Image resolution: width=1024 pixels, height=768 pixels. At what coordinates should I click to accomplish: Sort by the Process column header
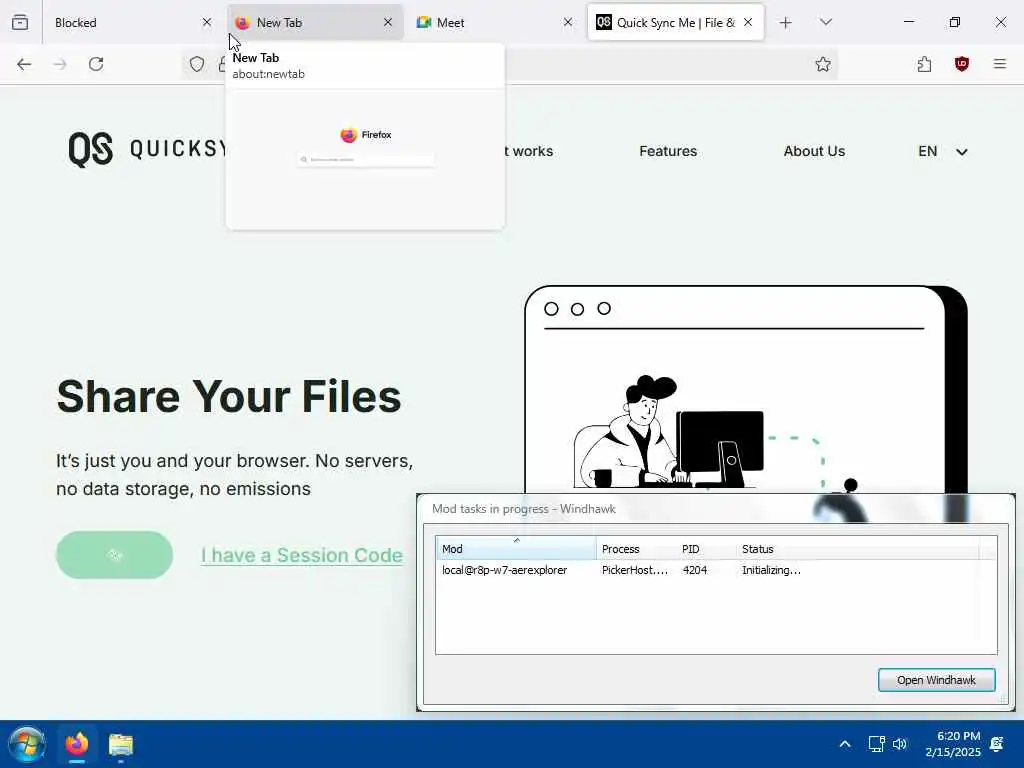(637, 549)
